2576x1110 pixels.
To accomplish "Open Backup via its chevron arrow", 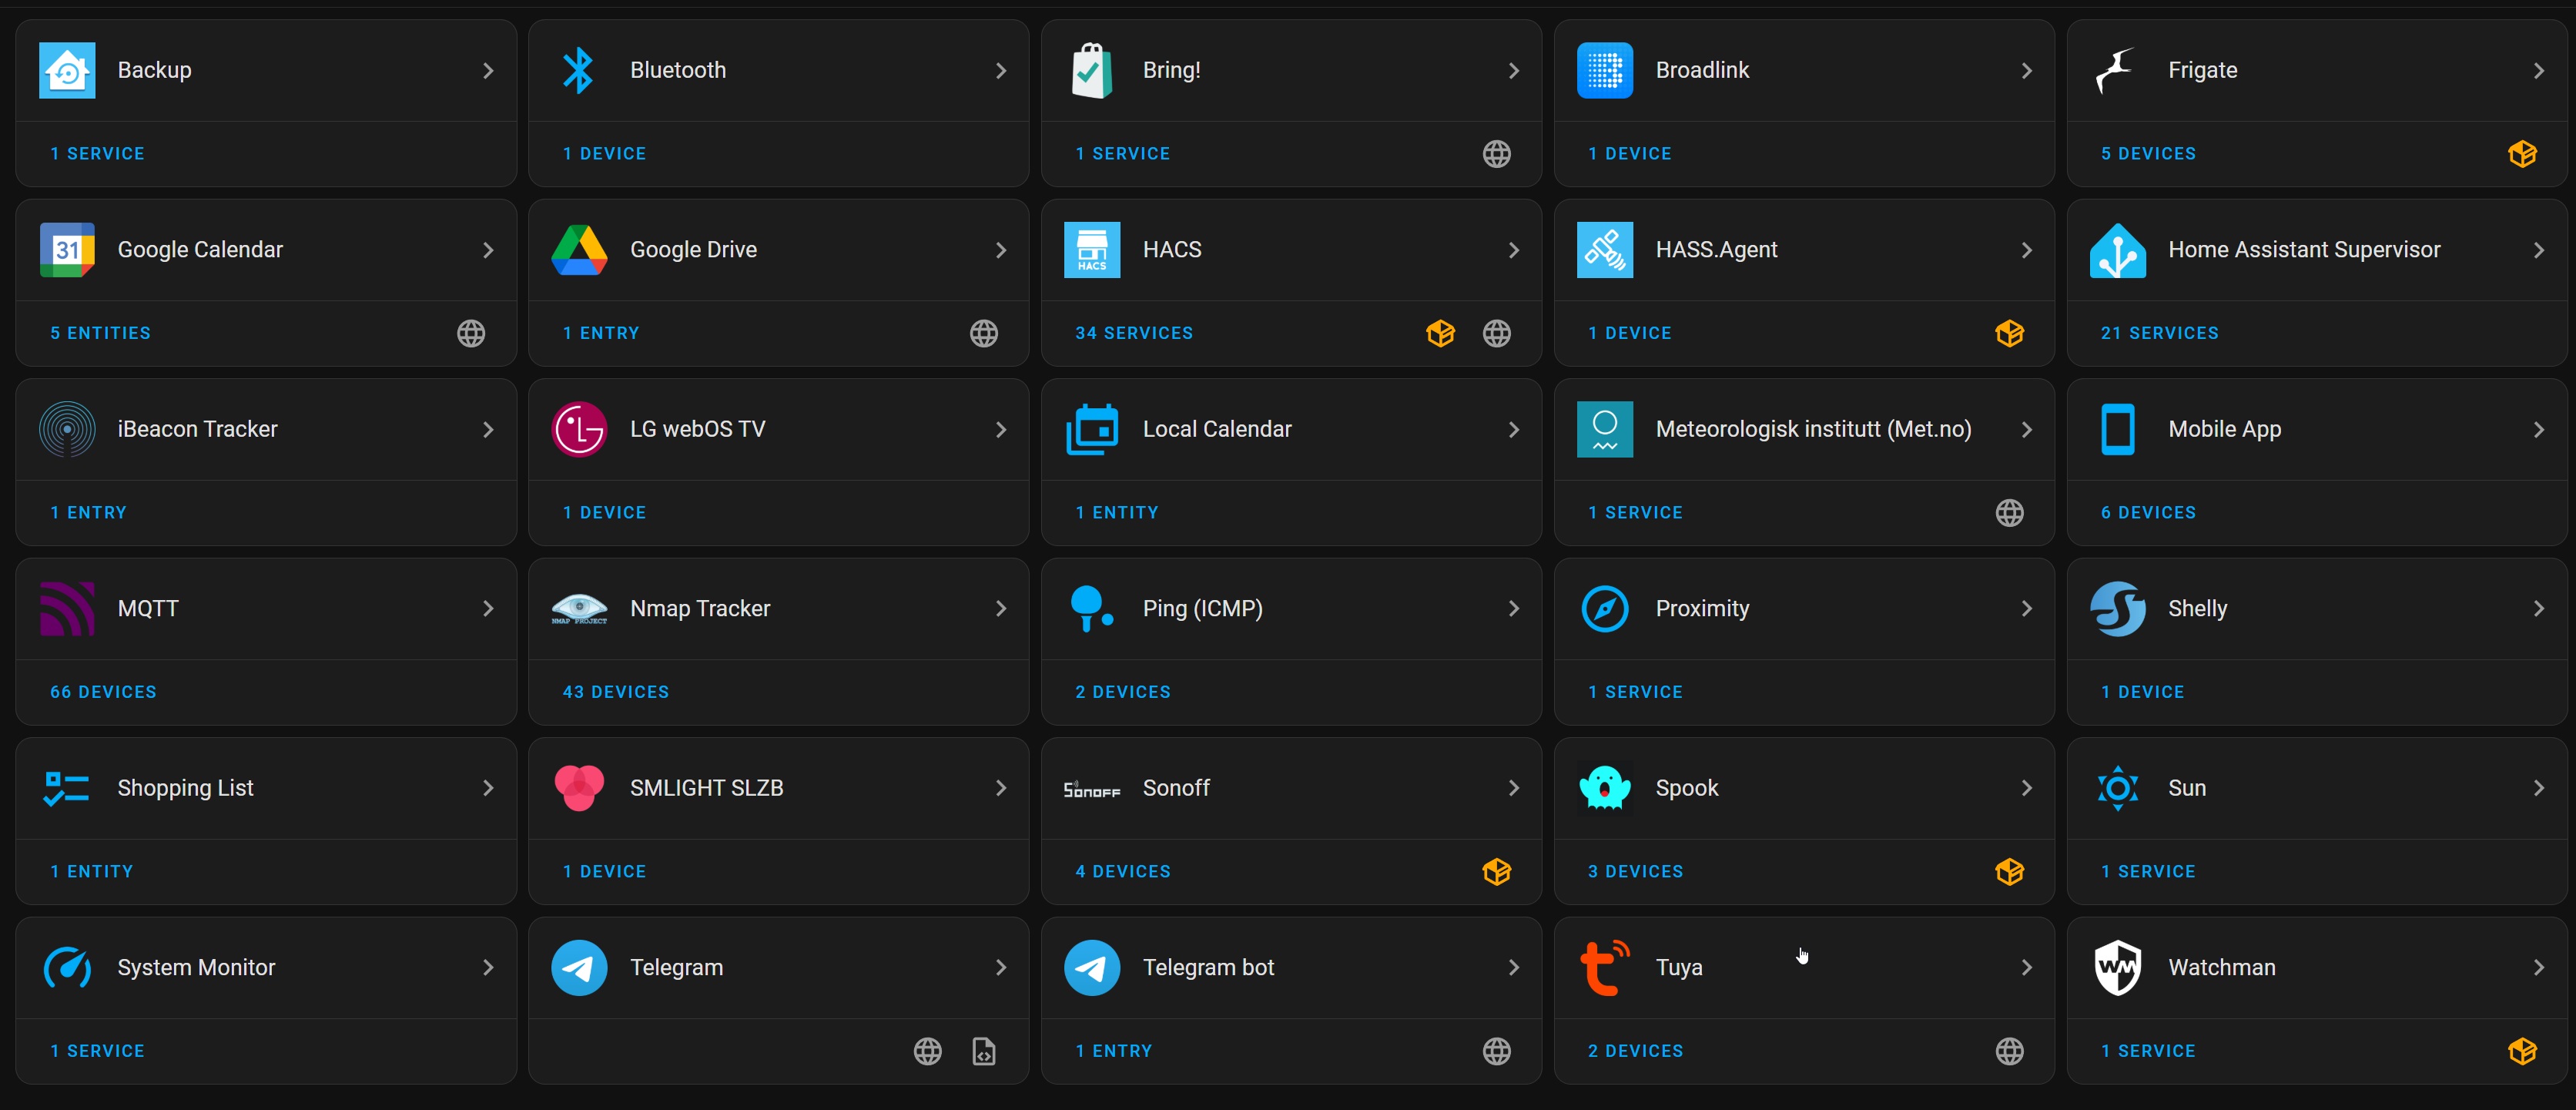I will [x=488, y=70].
